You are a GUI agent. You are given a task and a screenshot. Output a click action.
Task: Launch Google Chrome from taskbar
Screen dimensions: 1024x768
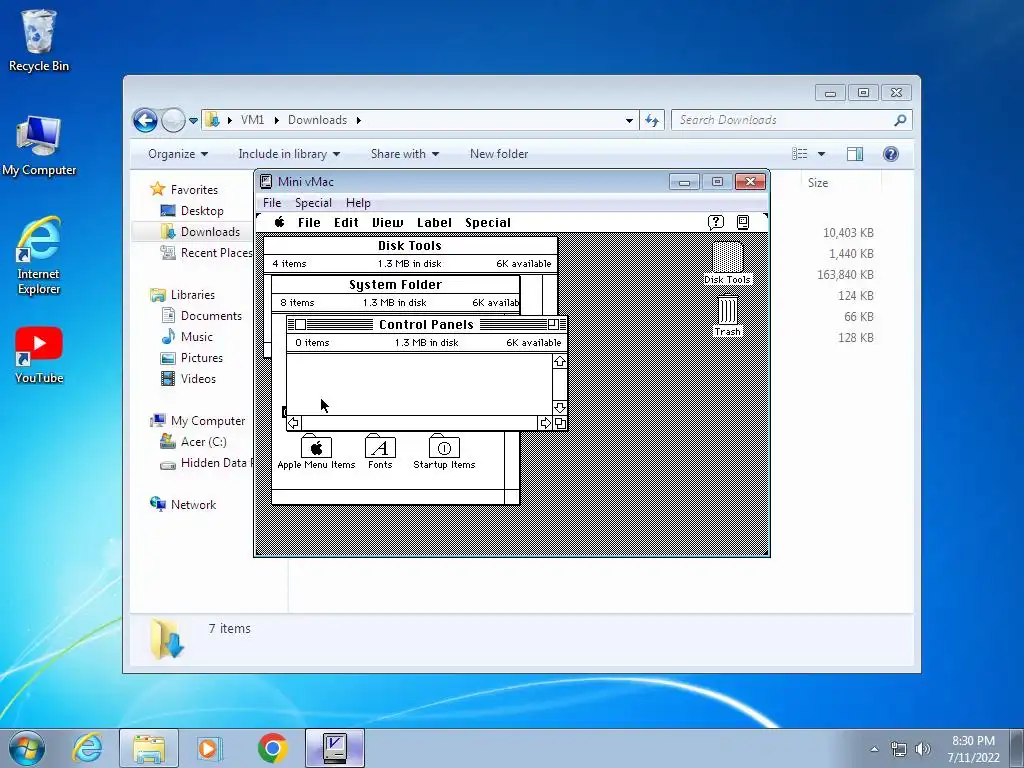click(x=272, y=748)
